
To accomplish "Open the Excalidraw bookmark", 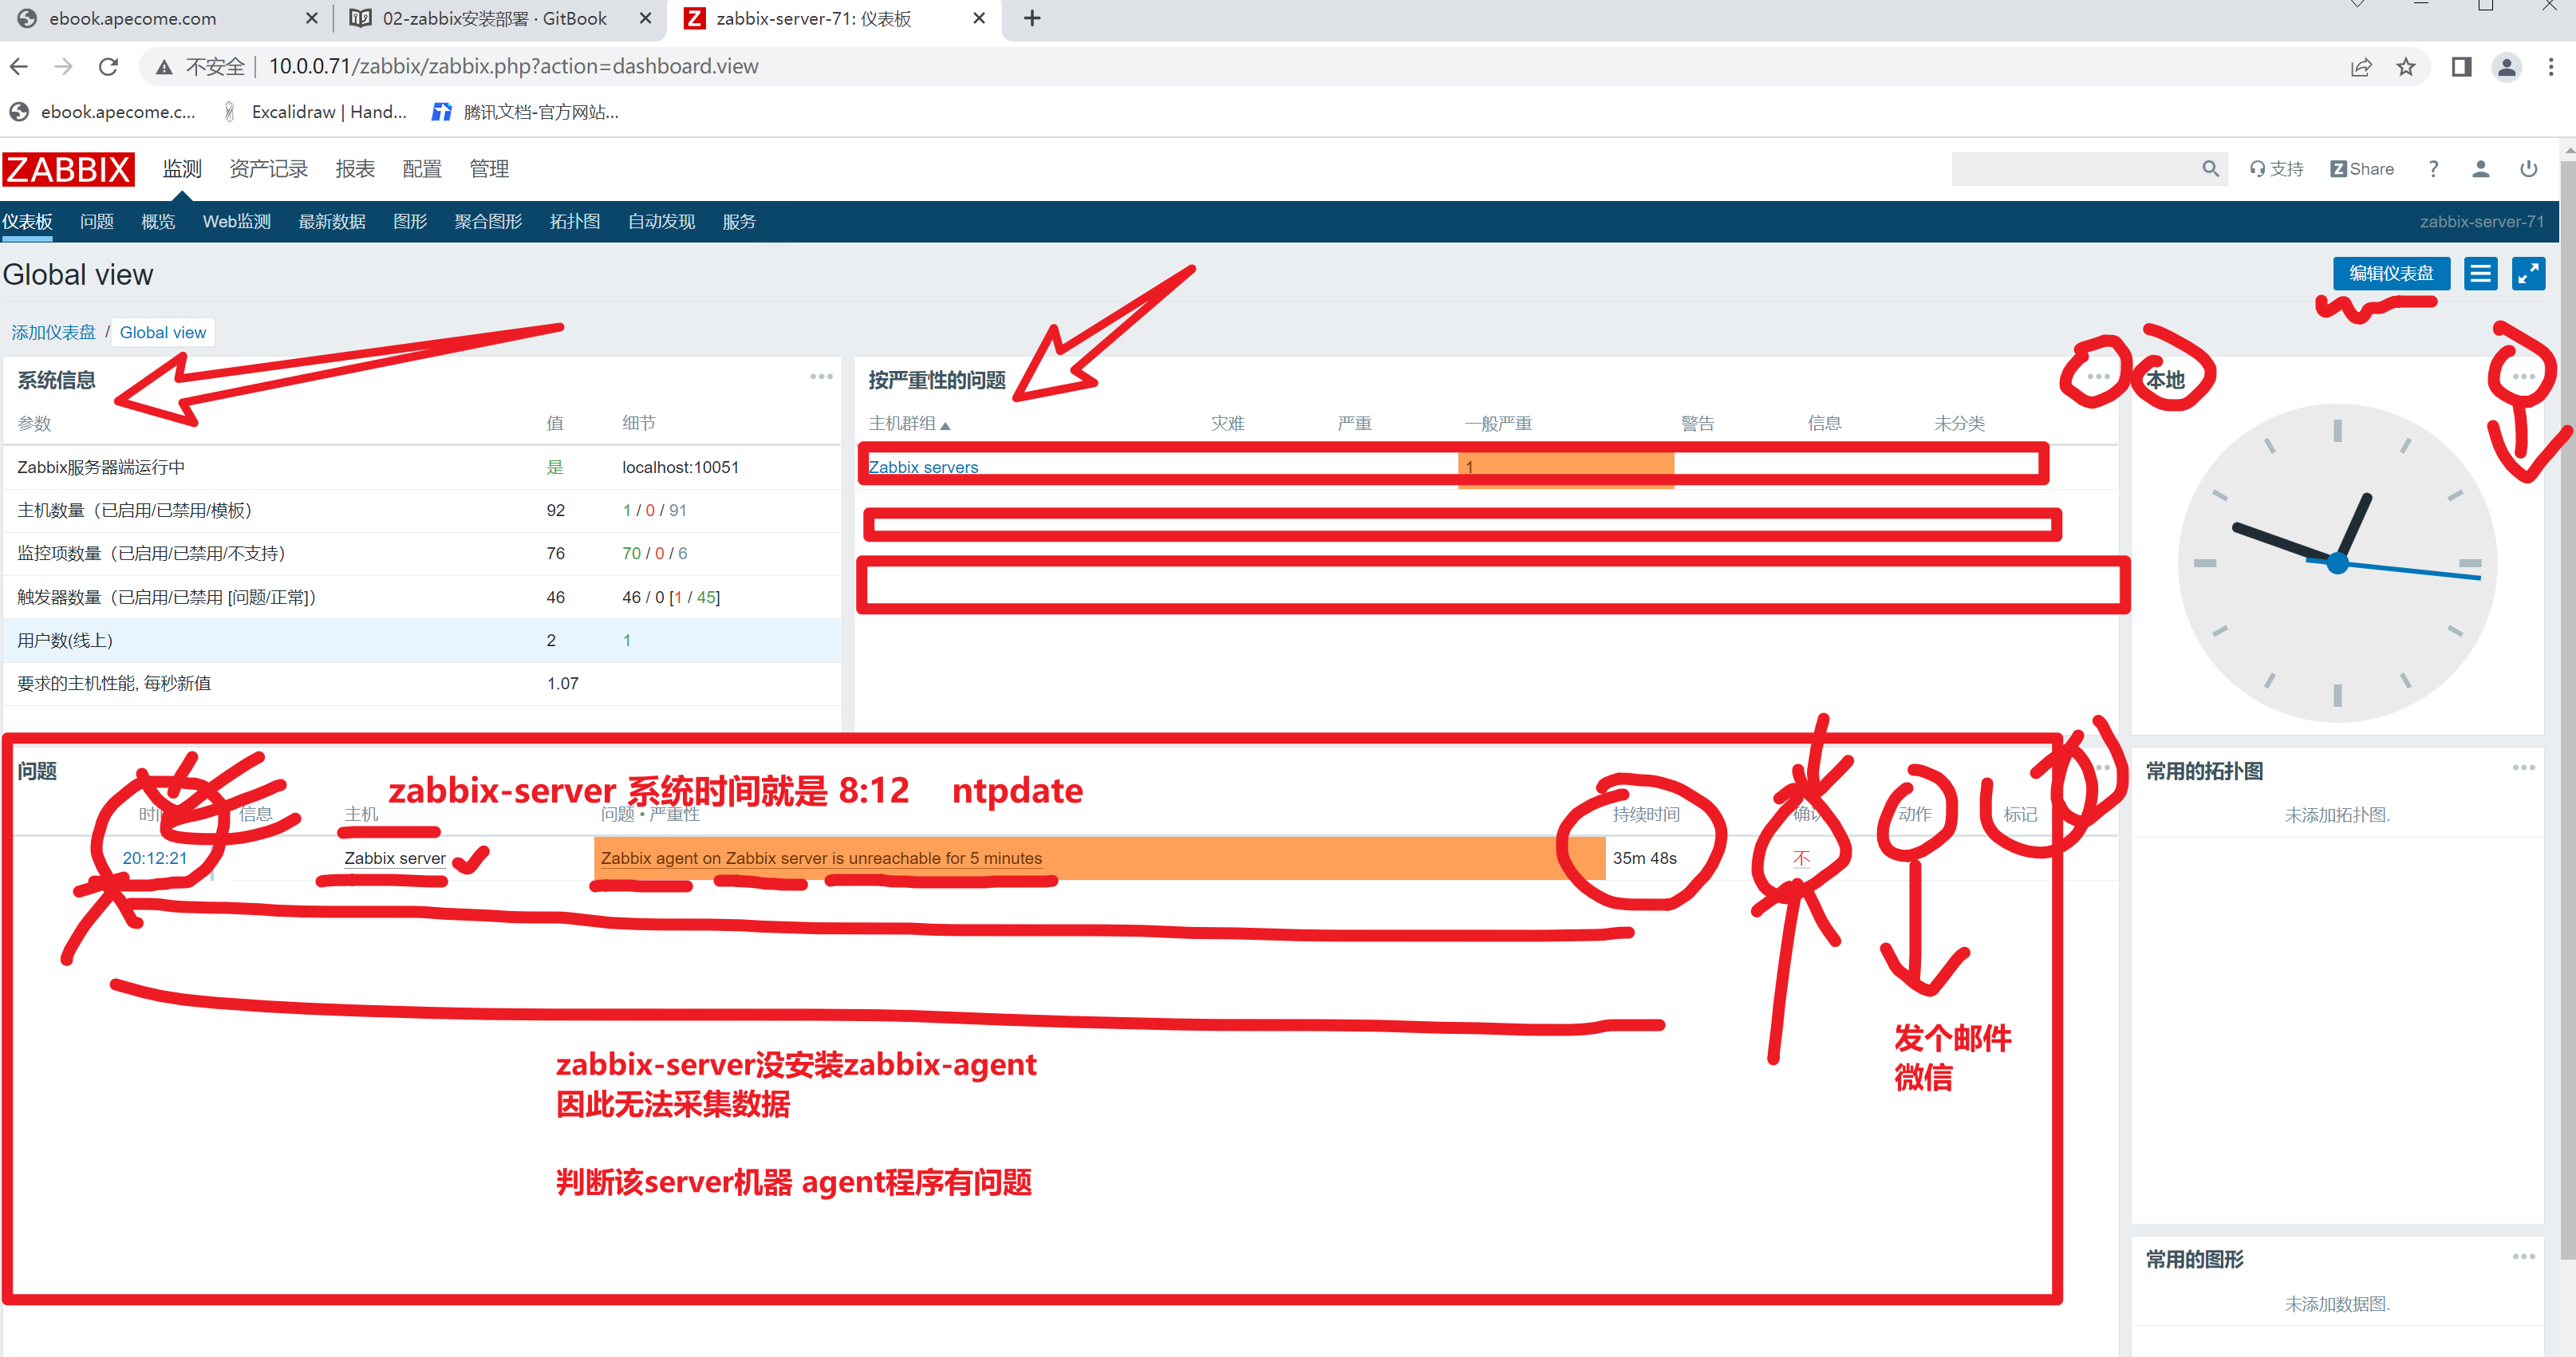I will [314, 112].
